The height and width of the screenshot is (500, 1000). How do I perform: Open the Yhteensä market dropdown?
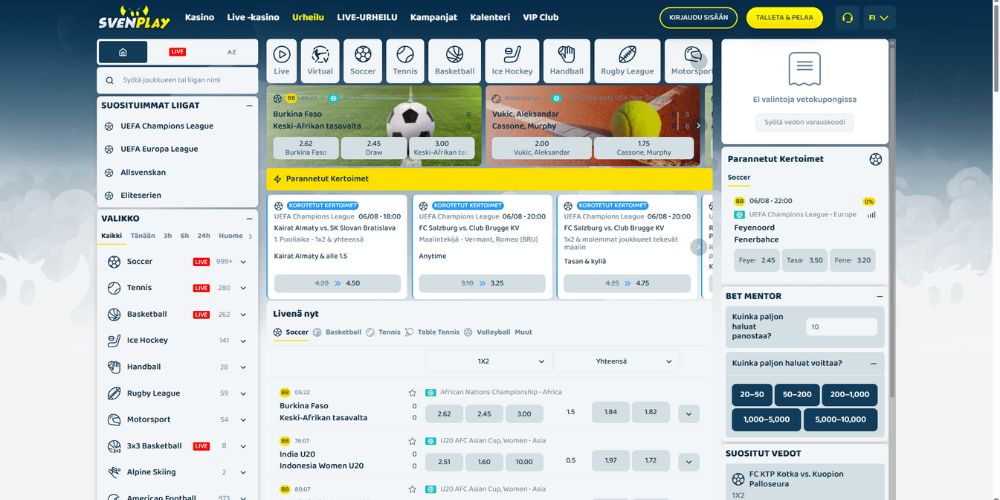(616, 362)
